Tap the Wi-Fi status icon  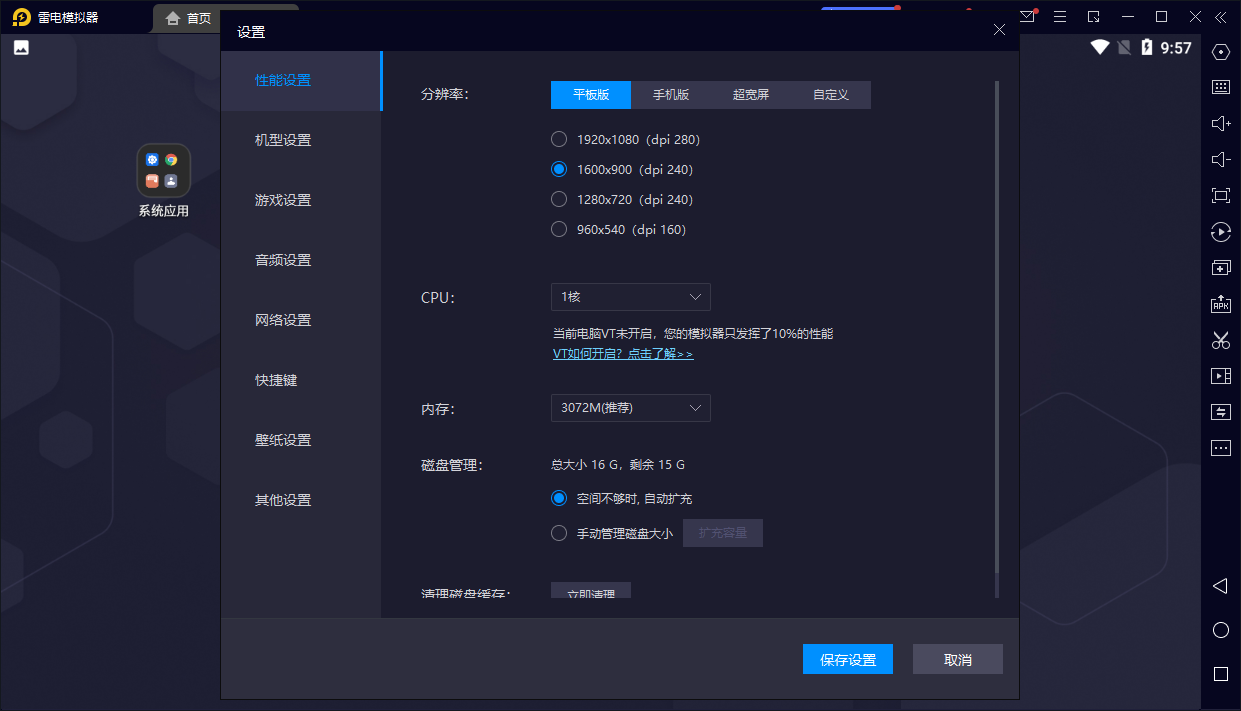(1100, 47)
